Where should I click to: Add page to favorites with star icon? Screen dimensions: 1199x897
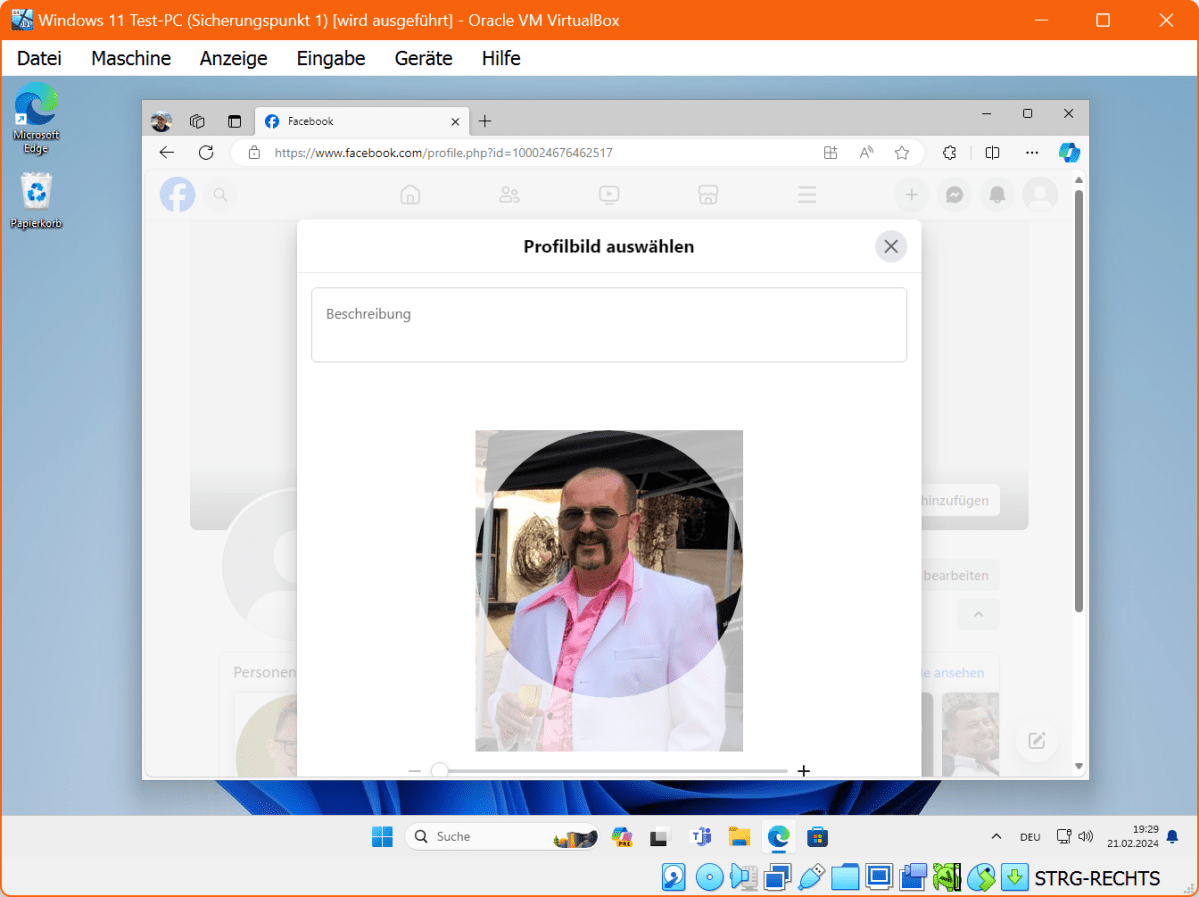tap(901, 153)
